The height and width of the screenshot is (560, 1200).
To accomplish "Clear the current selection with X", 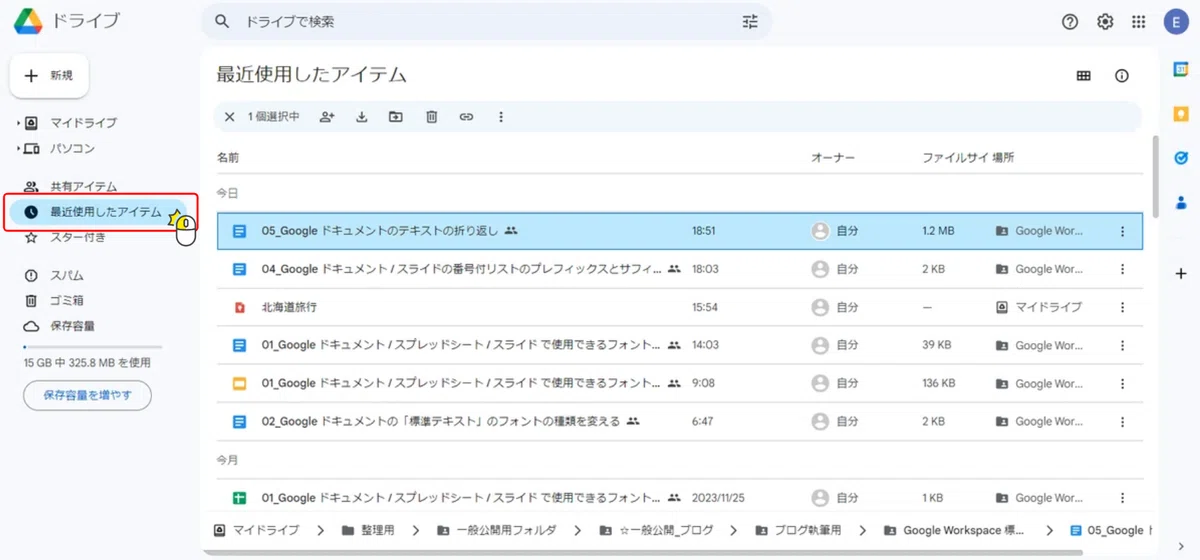I will click(x=229, y=117).
